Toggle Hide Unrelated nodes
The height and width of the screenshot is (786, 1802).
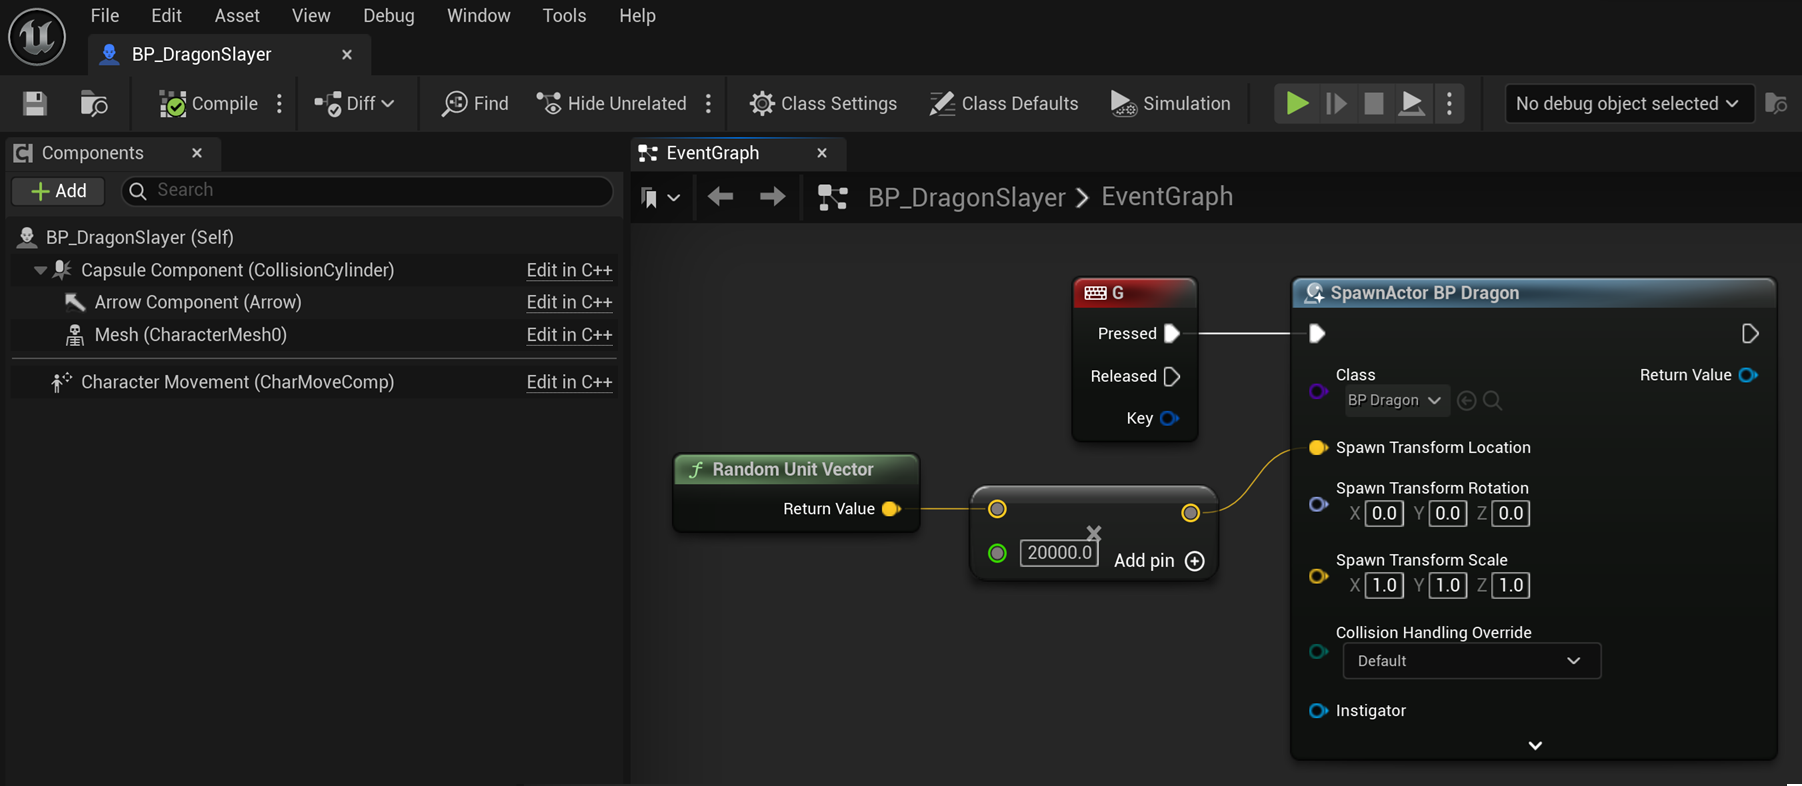612,103
